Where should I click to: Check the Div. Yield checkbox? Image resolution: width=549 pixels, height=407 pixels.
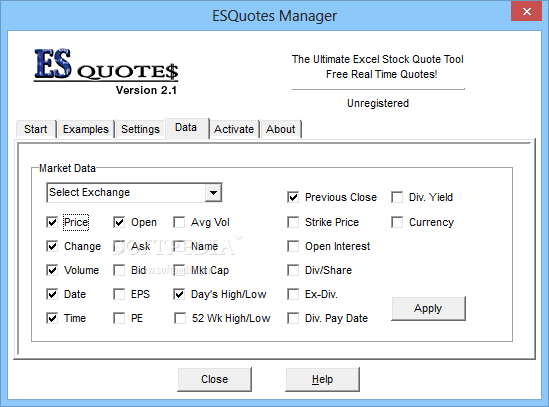397,197
